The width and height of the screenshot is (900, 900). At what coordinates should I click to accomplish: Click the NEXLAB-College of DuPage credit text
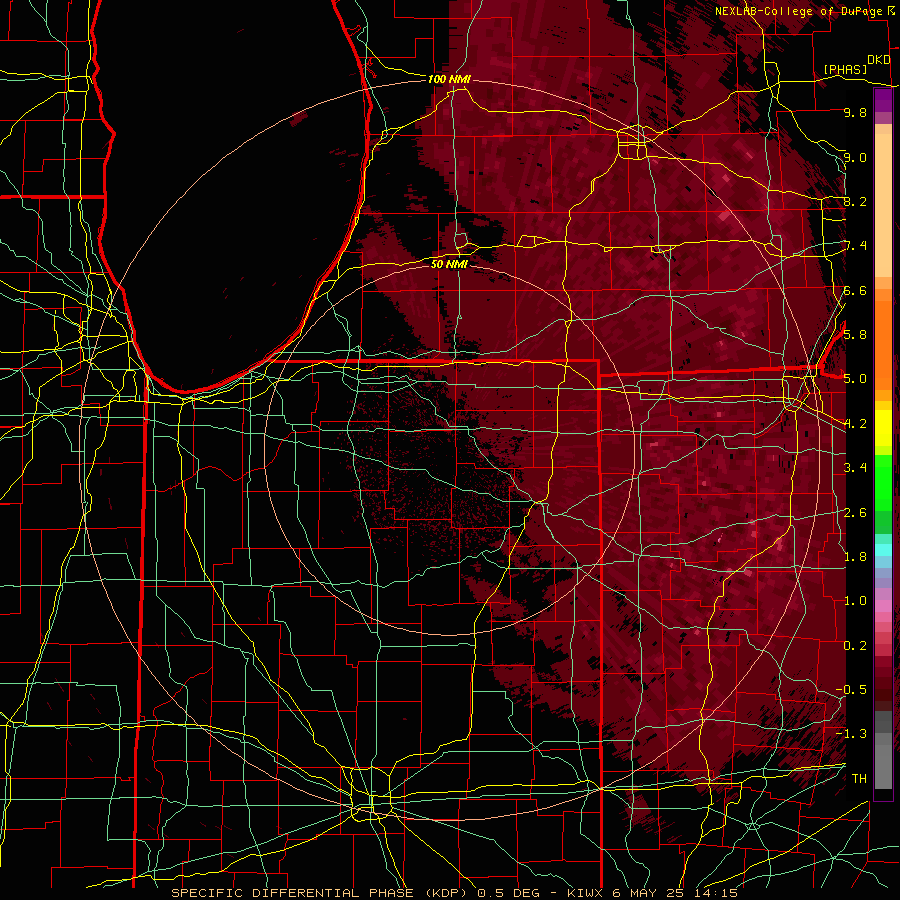[x=799, y=11]
